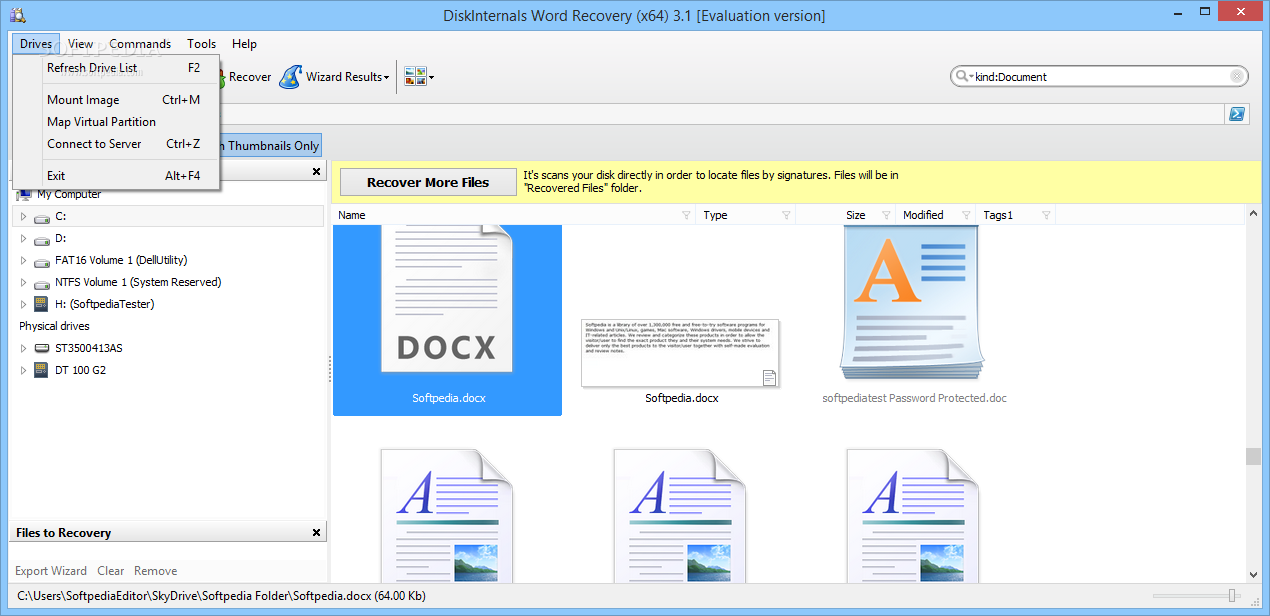Viewport: 1270px width, 616px height.
Task: Choose Exit from Drives menu
Action: click(x=117, y=176)
